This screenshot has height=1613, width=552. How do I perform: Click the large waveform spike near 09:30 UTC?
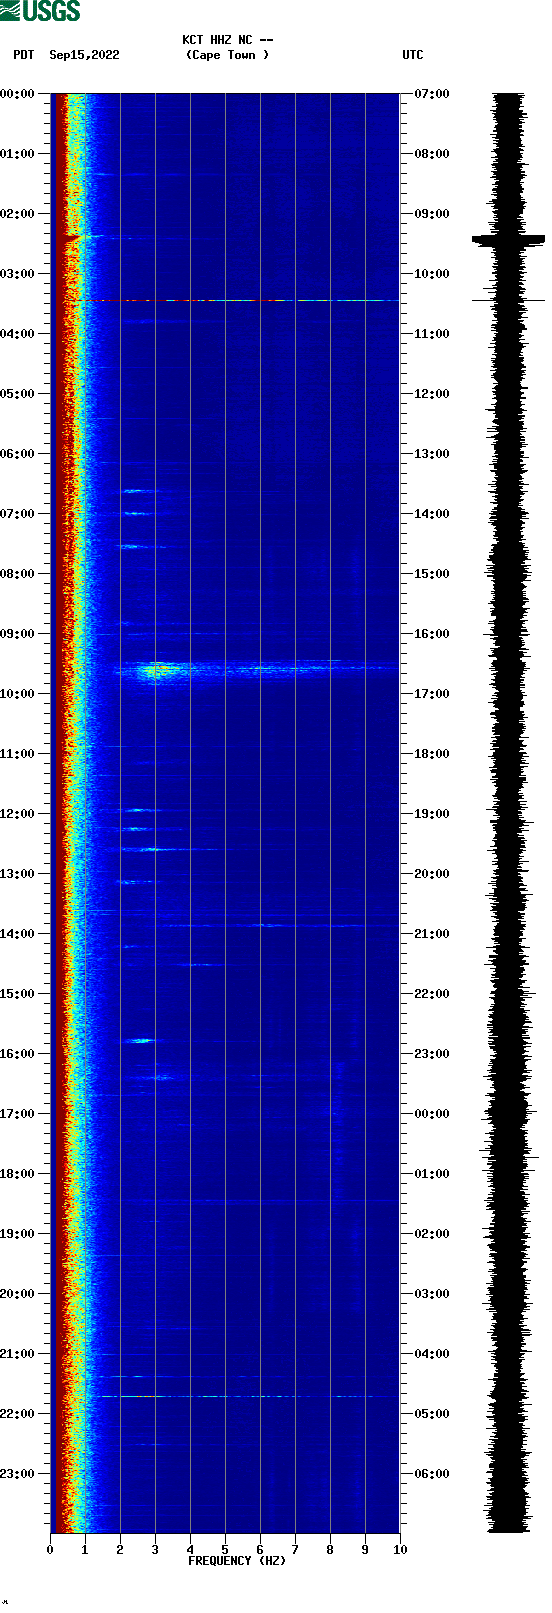[x=509, y=240]
